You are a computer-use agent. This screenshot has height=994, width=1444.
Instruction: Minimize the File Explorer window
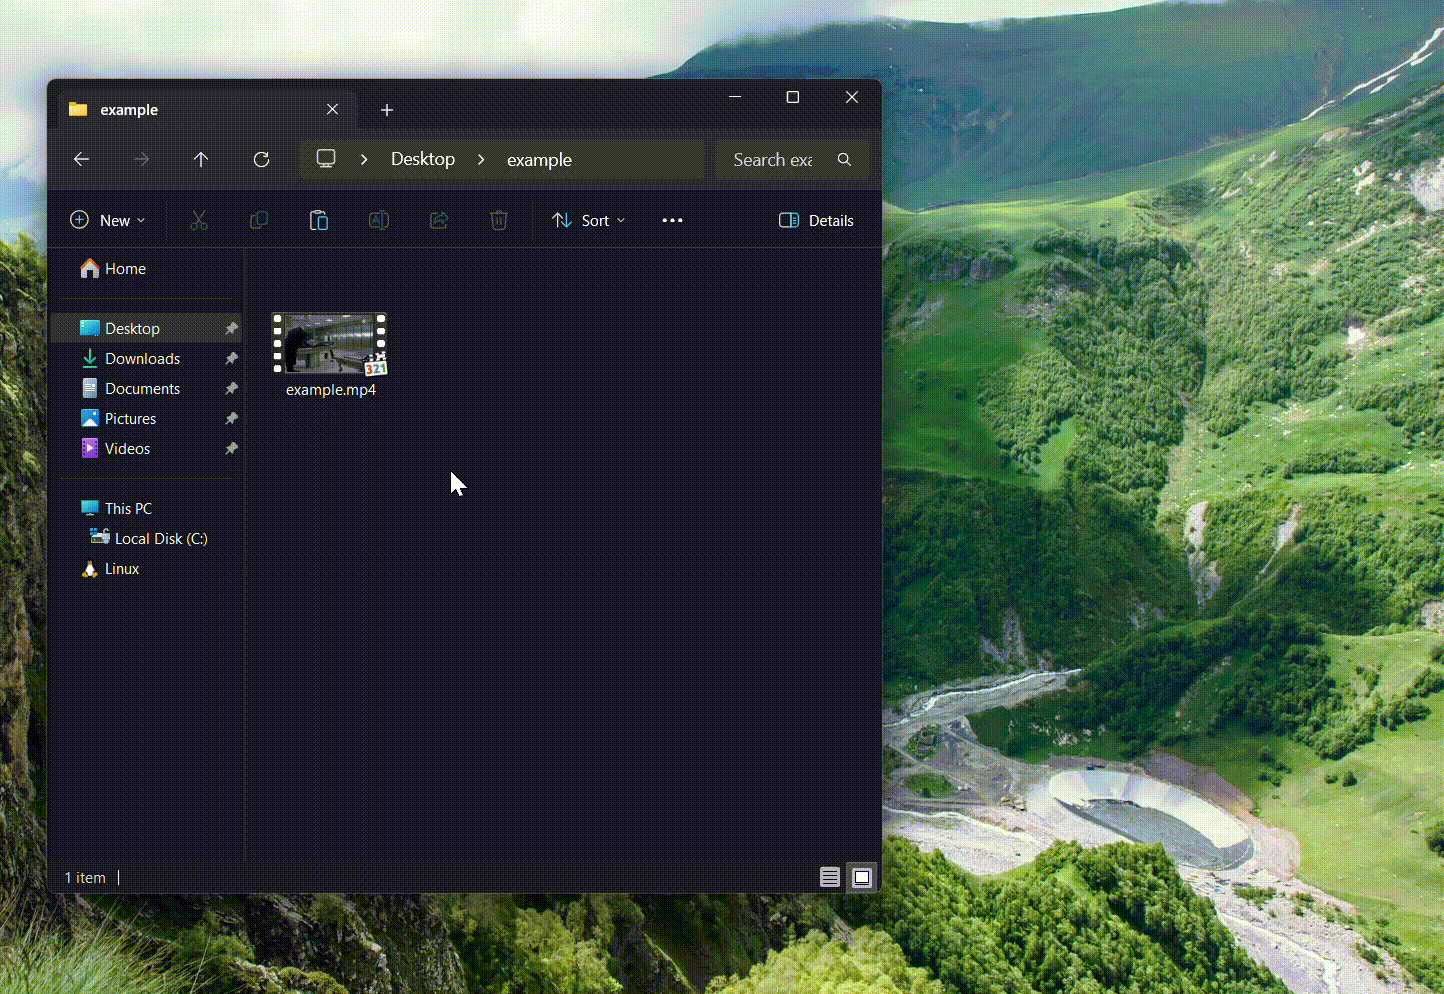(735, 97)
